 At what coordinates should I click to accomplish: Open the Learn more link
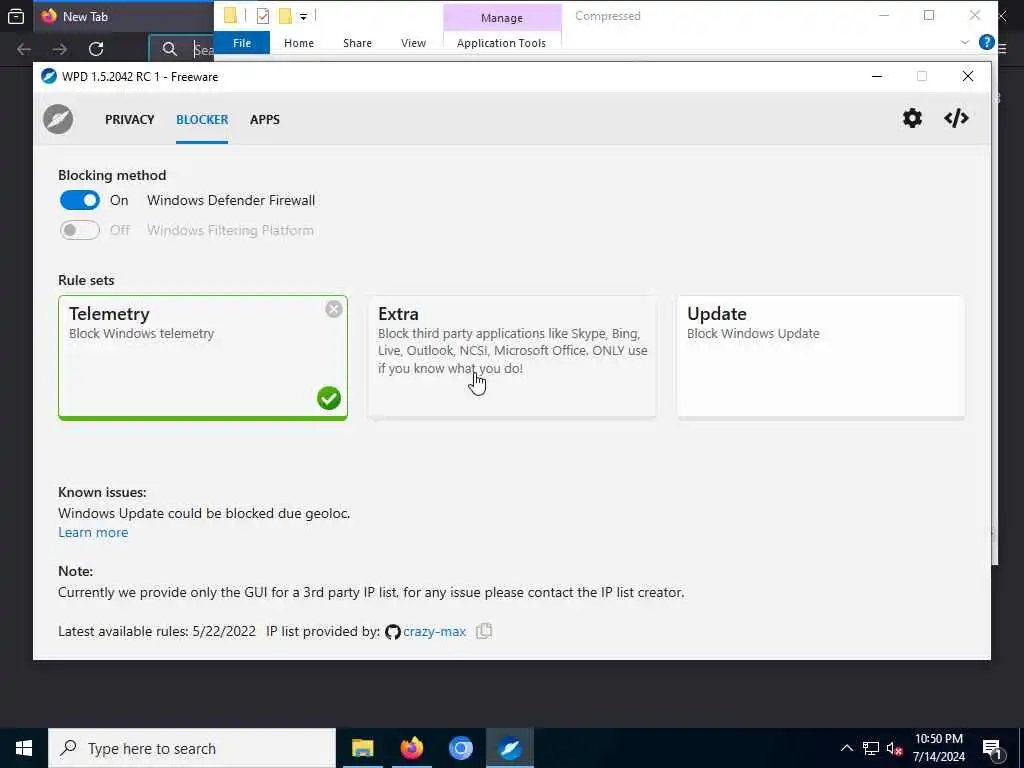click(x=93, y=532)
